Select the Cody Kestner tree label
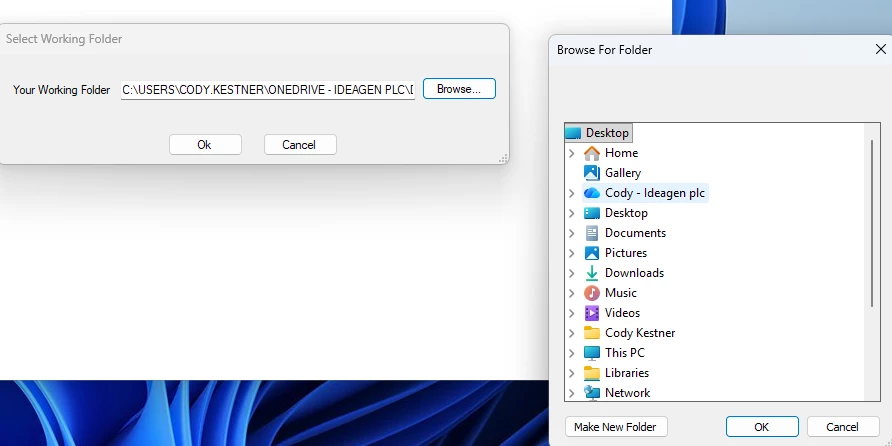The height and width of the screenshot is (446, 892). (640, 333)
